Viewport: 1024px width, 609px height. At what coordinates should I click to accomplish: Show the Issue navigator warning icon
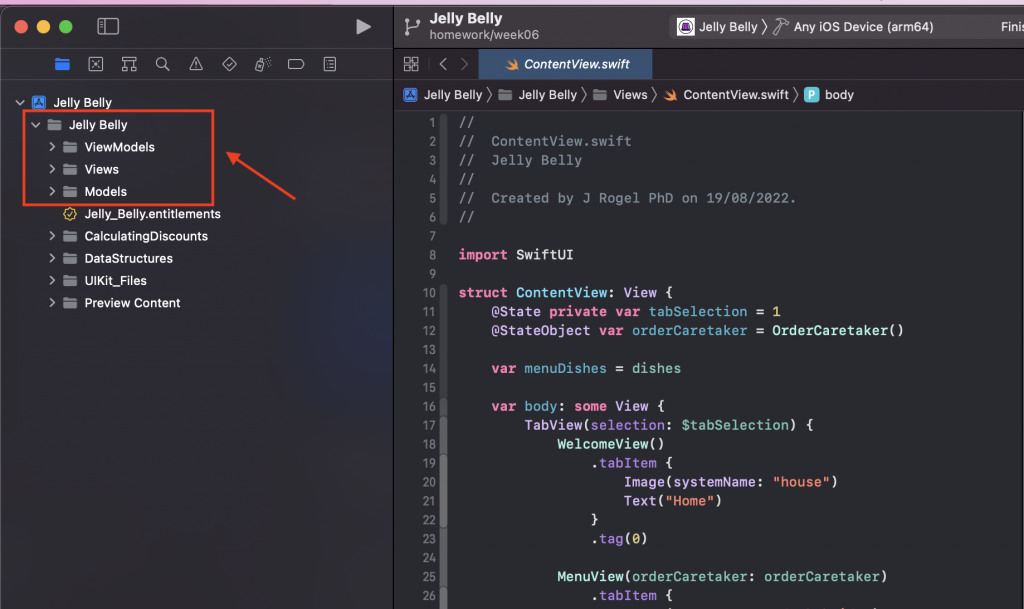(x=196, y=64)
